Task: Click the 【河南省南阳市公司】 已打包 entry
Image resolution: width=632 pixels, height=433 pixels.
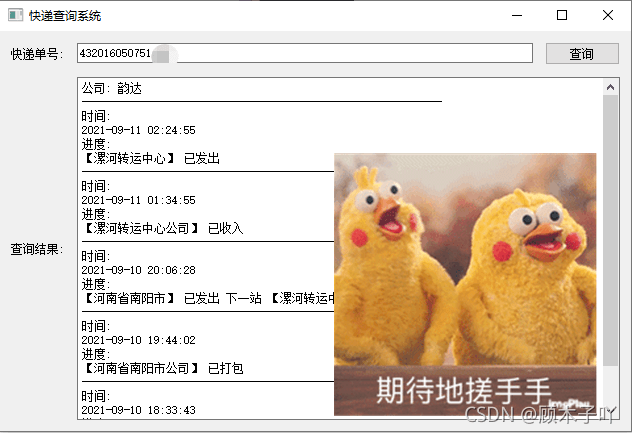Action: (162, 368)
